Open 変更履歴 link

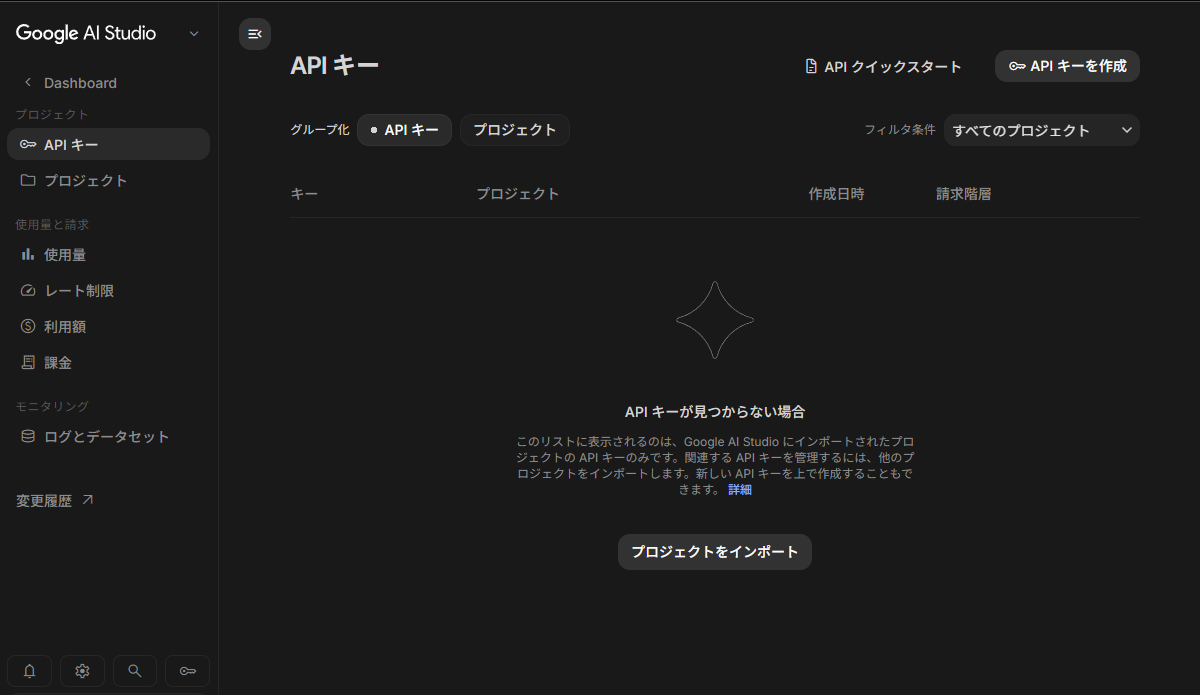click(x=55, y=501)
